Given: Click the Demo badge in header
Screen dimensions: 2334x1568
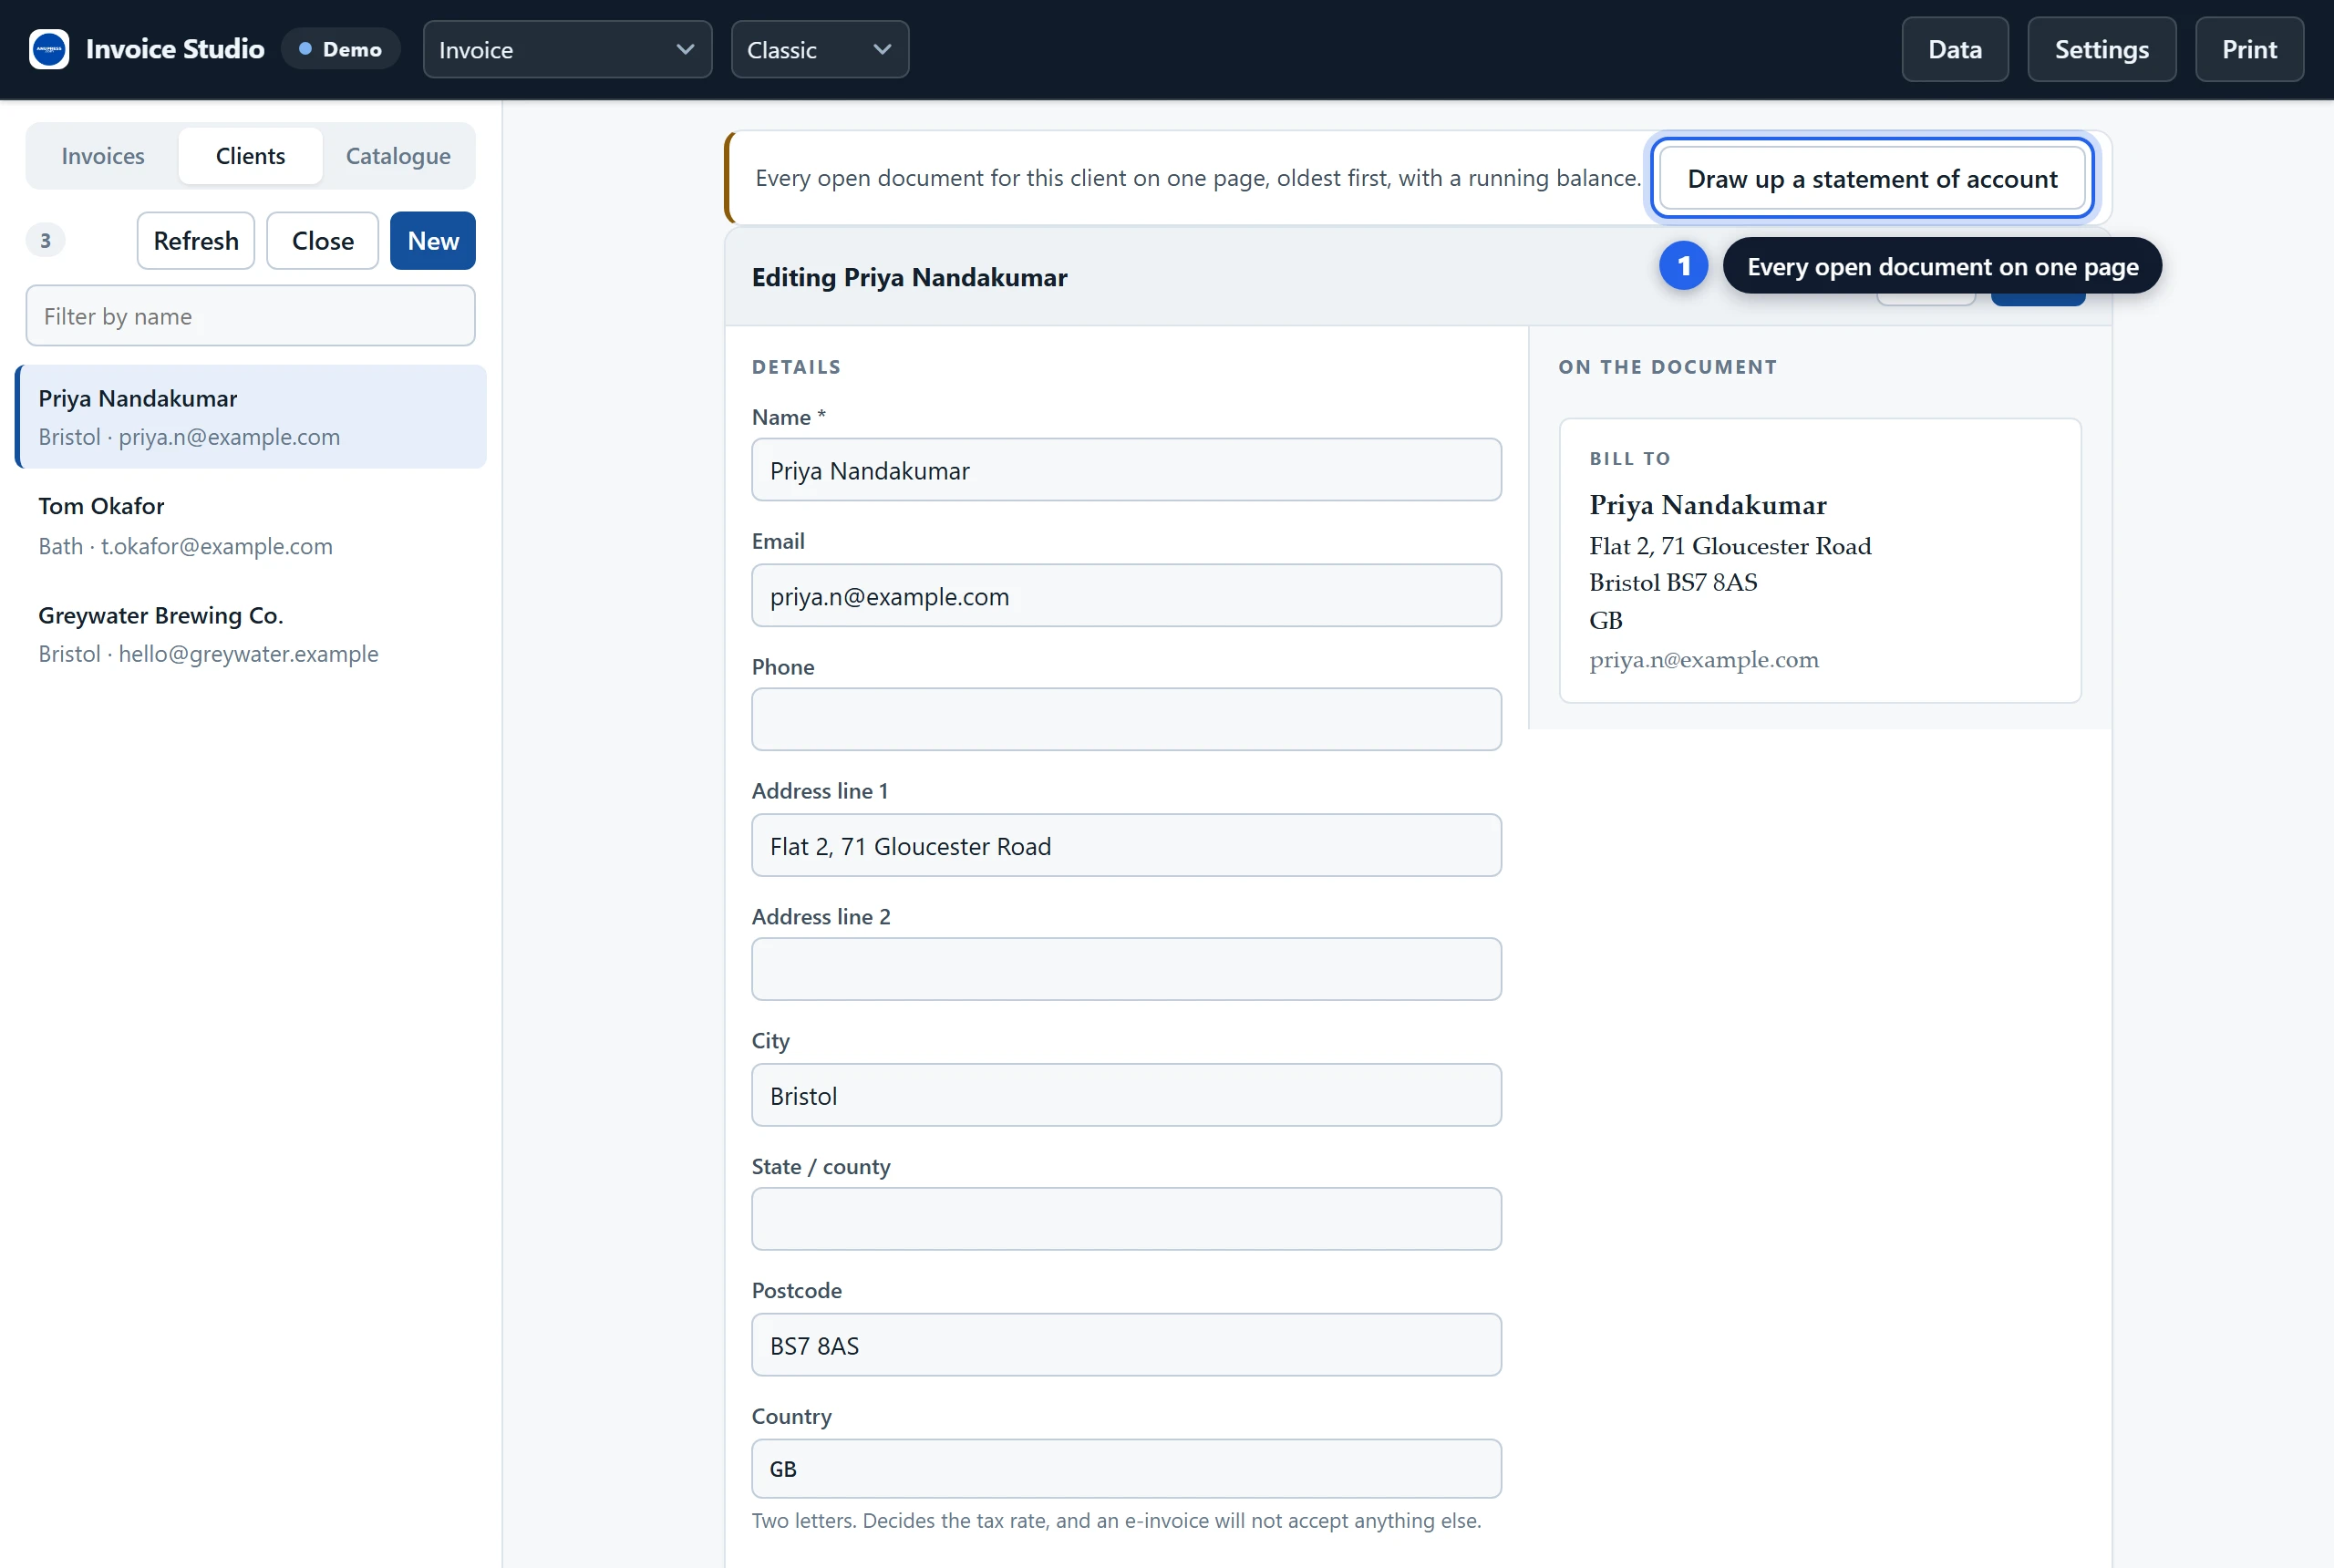Looking at the screenshot, I should tap(340, 49).
